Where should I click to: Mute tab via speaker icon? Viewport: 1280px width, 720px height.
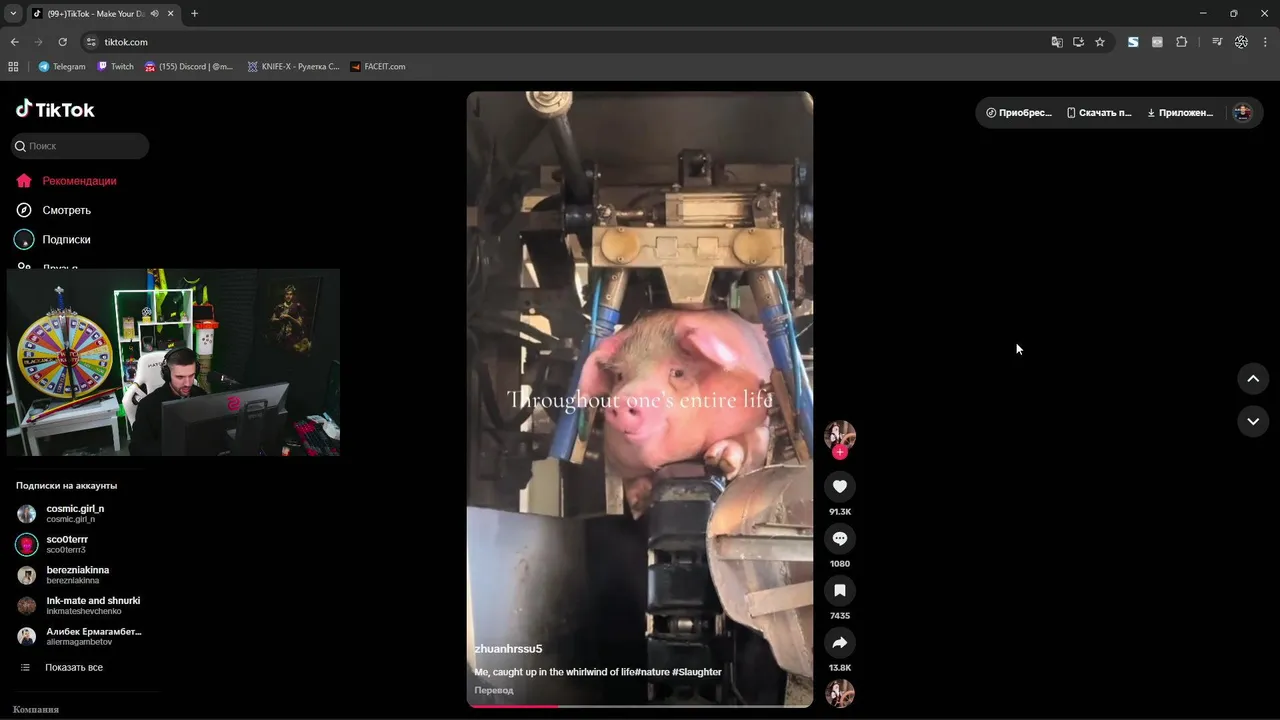tap(155, 14)
